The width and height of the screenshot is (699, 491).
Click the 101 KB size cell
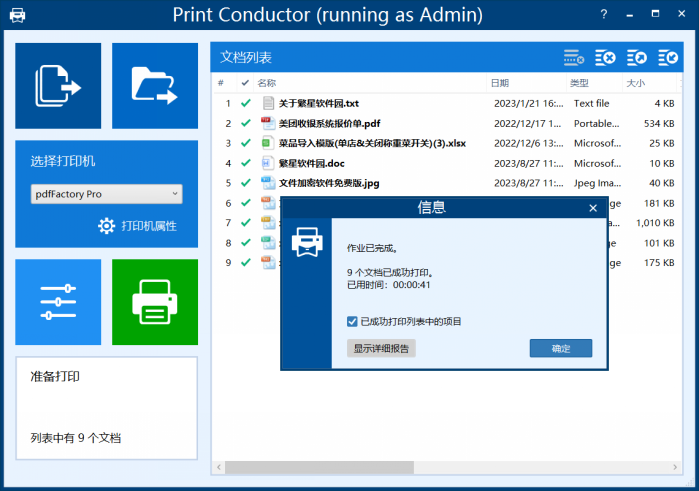coord(659,243)
